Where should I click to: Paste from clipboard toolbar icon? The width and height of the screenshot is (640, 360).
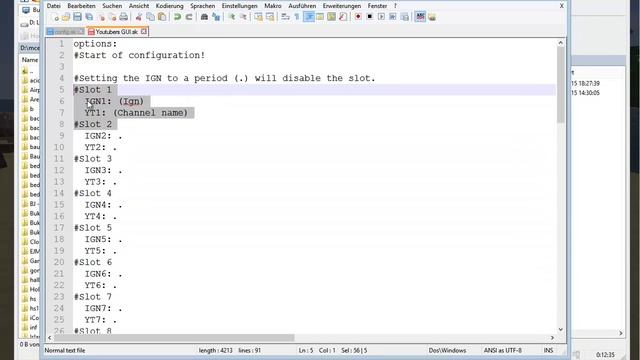point(162,17)
